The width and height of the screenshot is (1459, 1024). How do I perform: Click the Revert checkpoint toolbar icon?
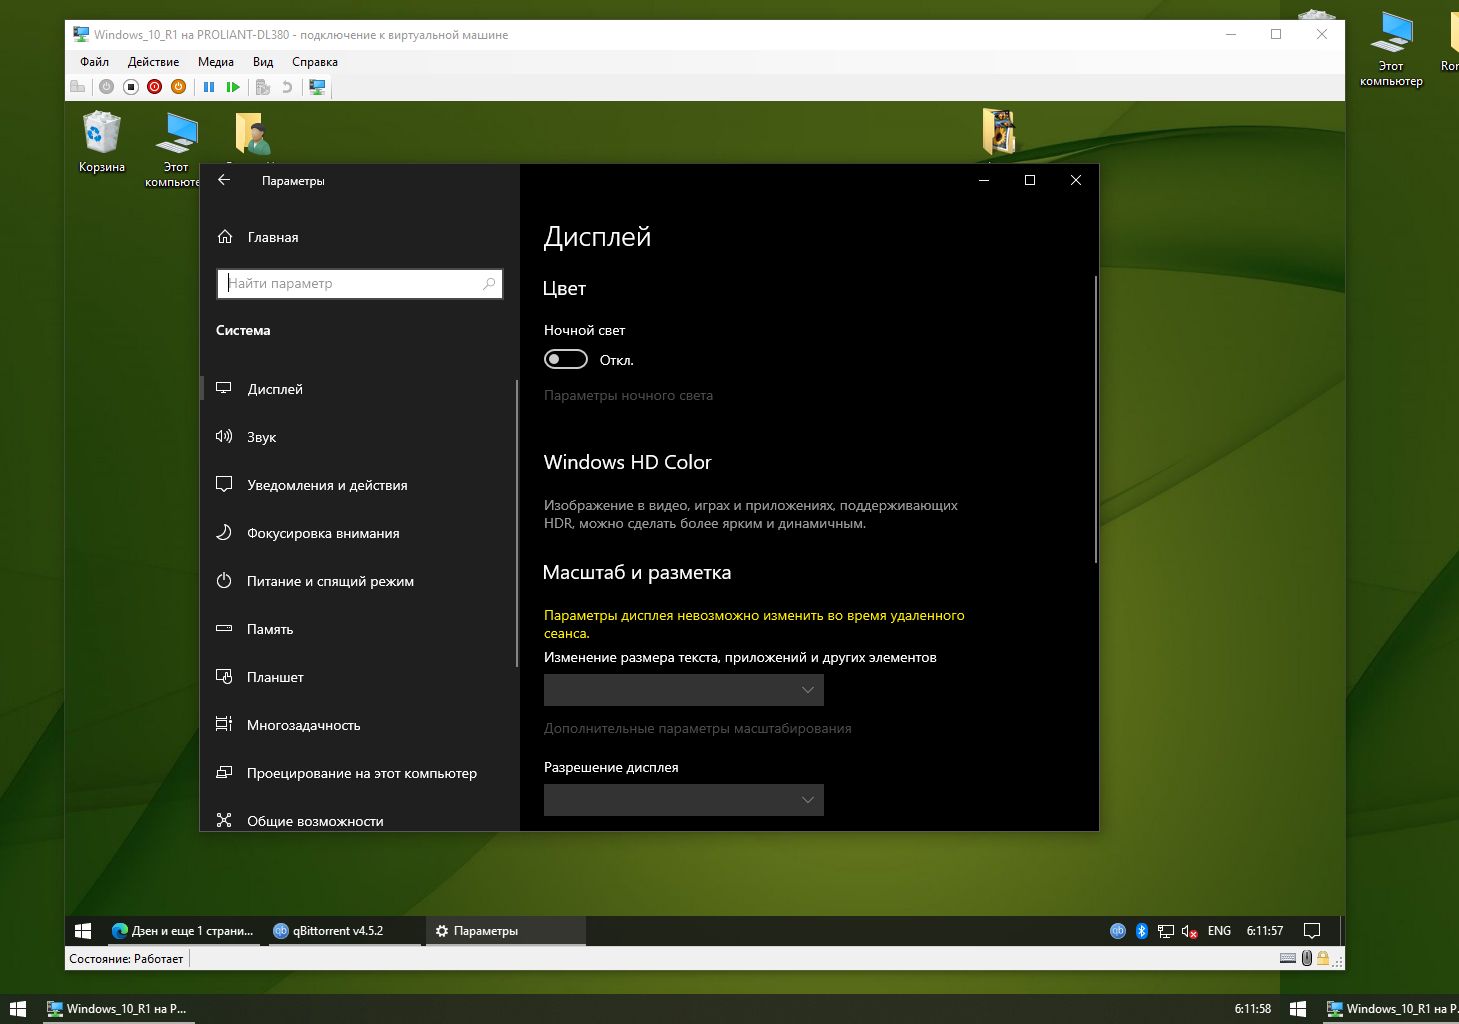tap(287, 87)
